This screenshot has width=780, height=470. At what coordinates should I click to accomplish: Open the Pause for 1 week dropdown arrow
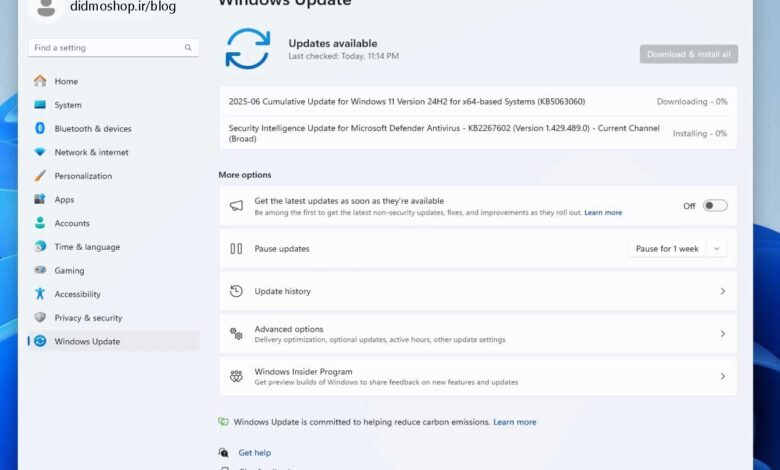(x=716, y=249)
